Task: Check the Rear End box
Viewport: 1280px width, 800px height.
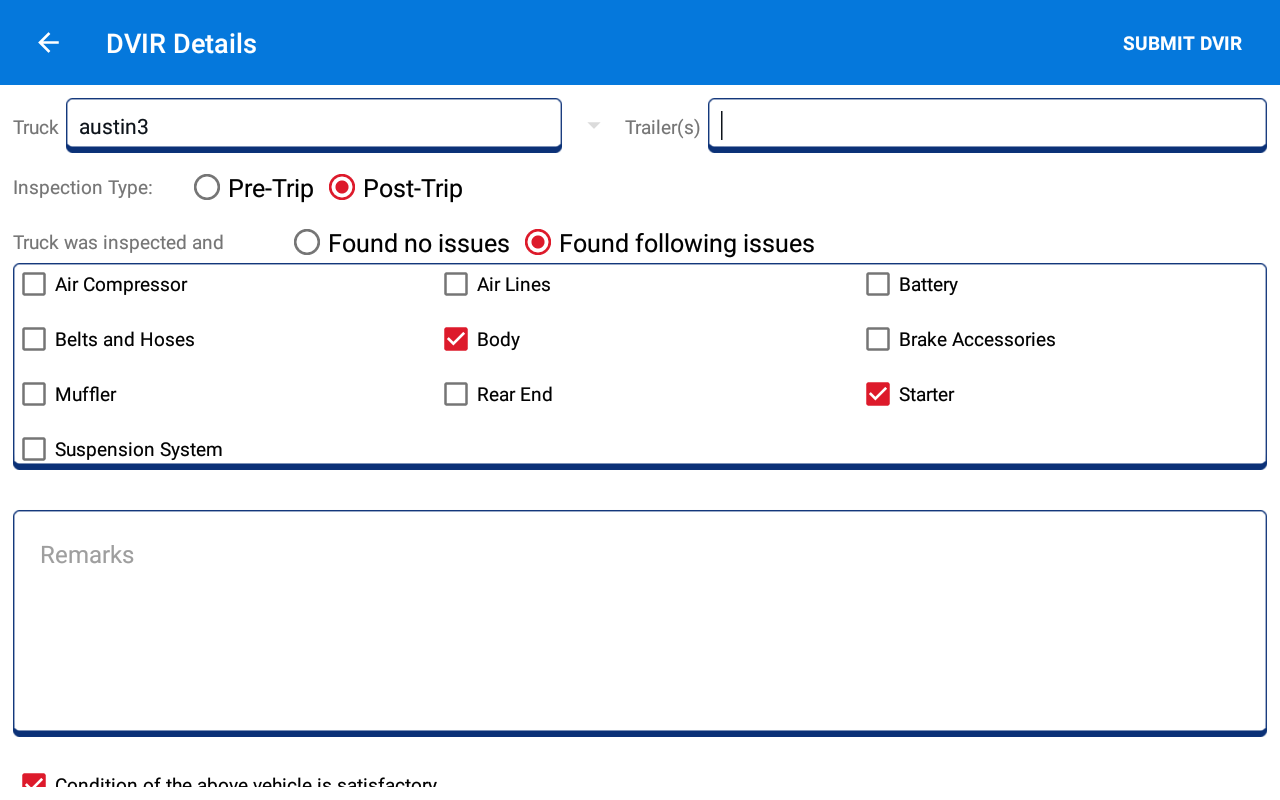Action: 456,395
